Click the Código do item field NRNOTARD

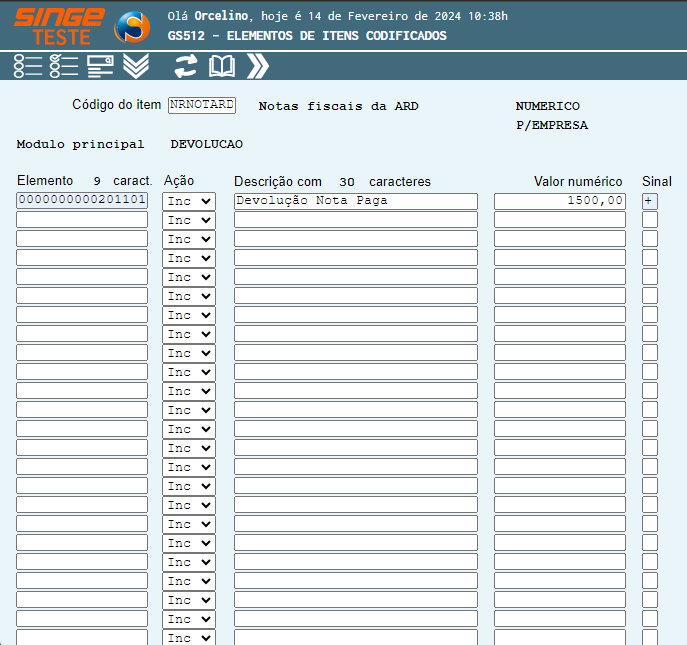point(202,105)
